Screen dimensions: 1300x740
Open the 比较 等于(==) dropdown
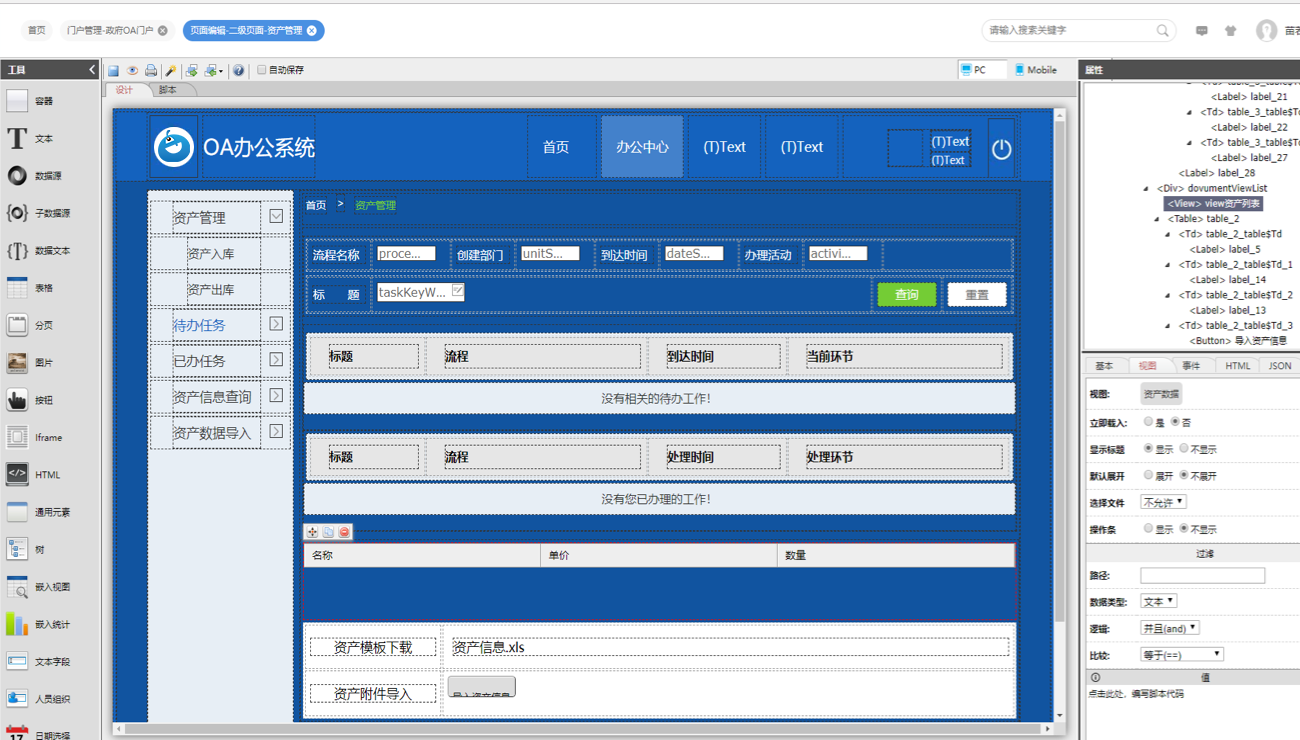1182,654
